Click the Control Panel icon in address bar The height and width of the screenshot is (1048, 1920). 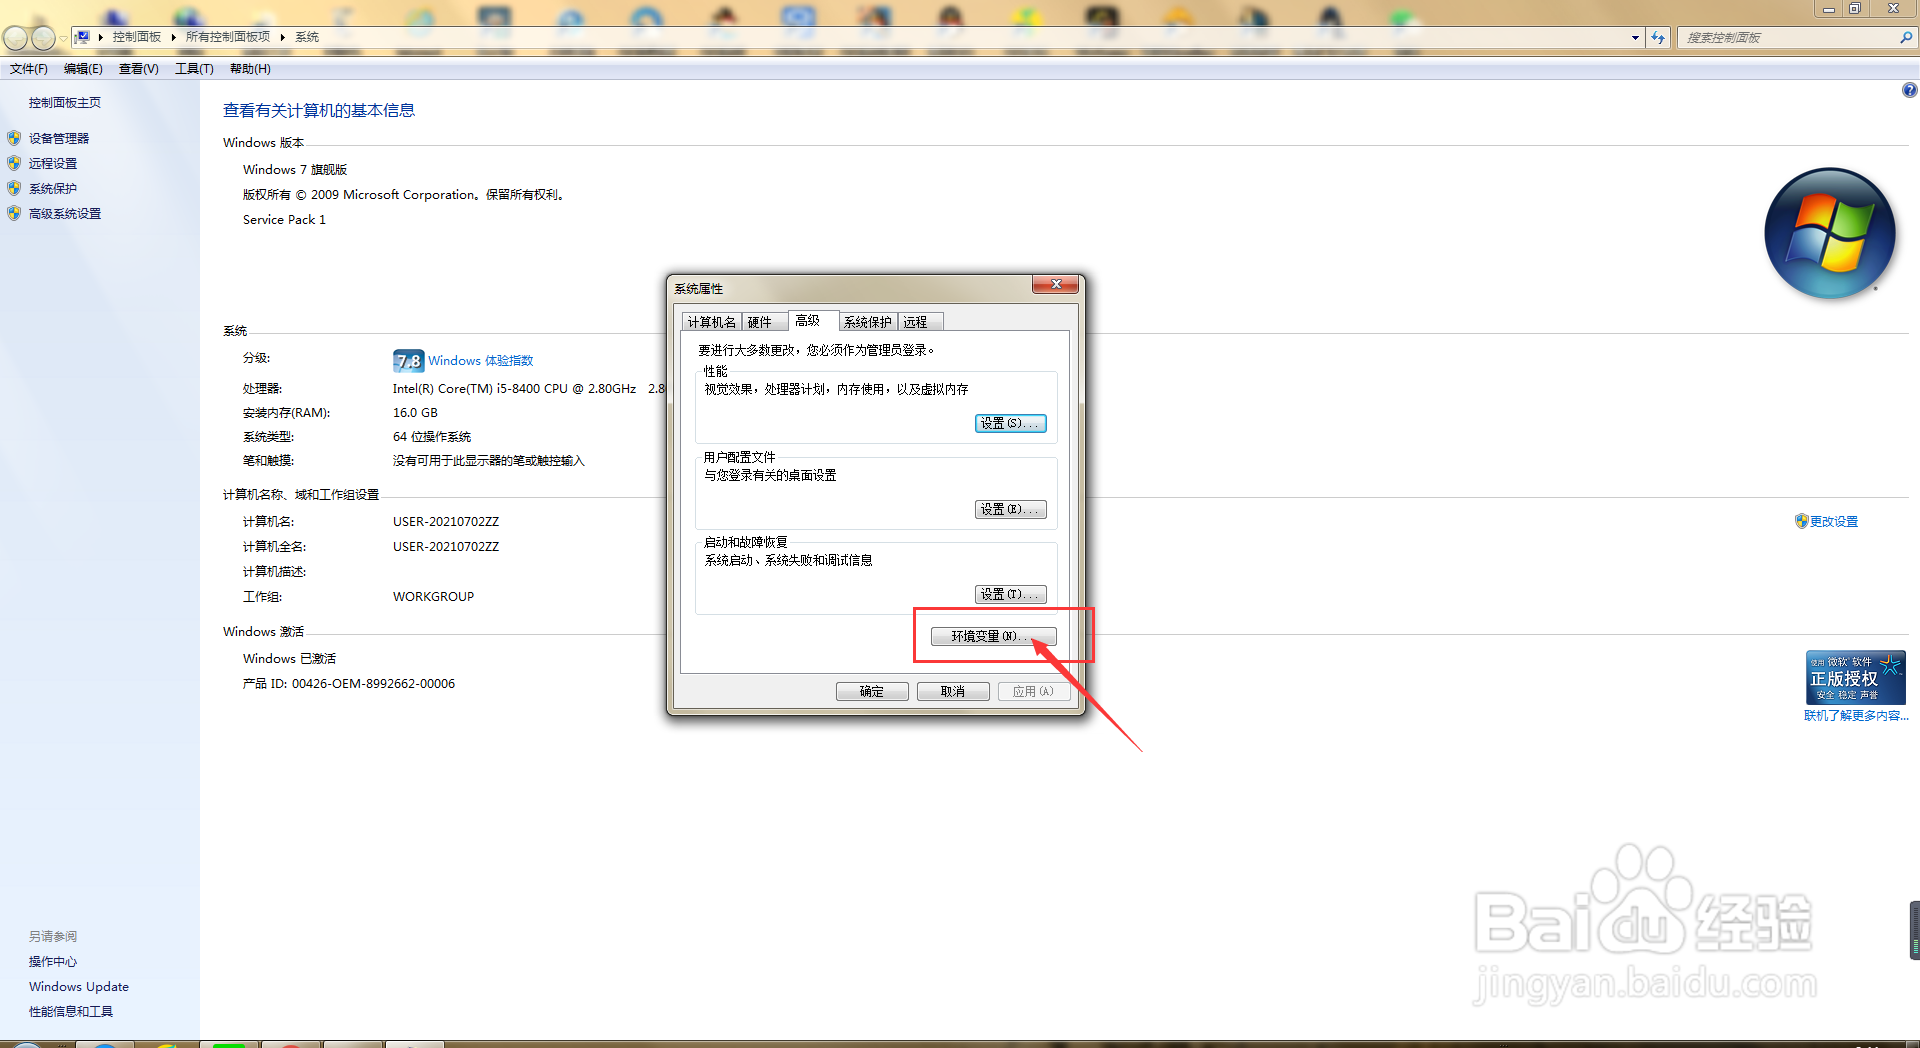(x=83, y=37)
